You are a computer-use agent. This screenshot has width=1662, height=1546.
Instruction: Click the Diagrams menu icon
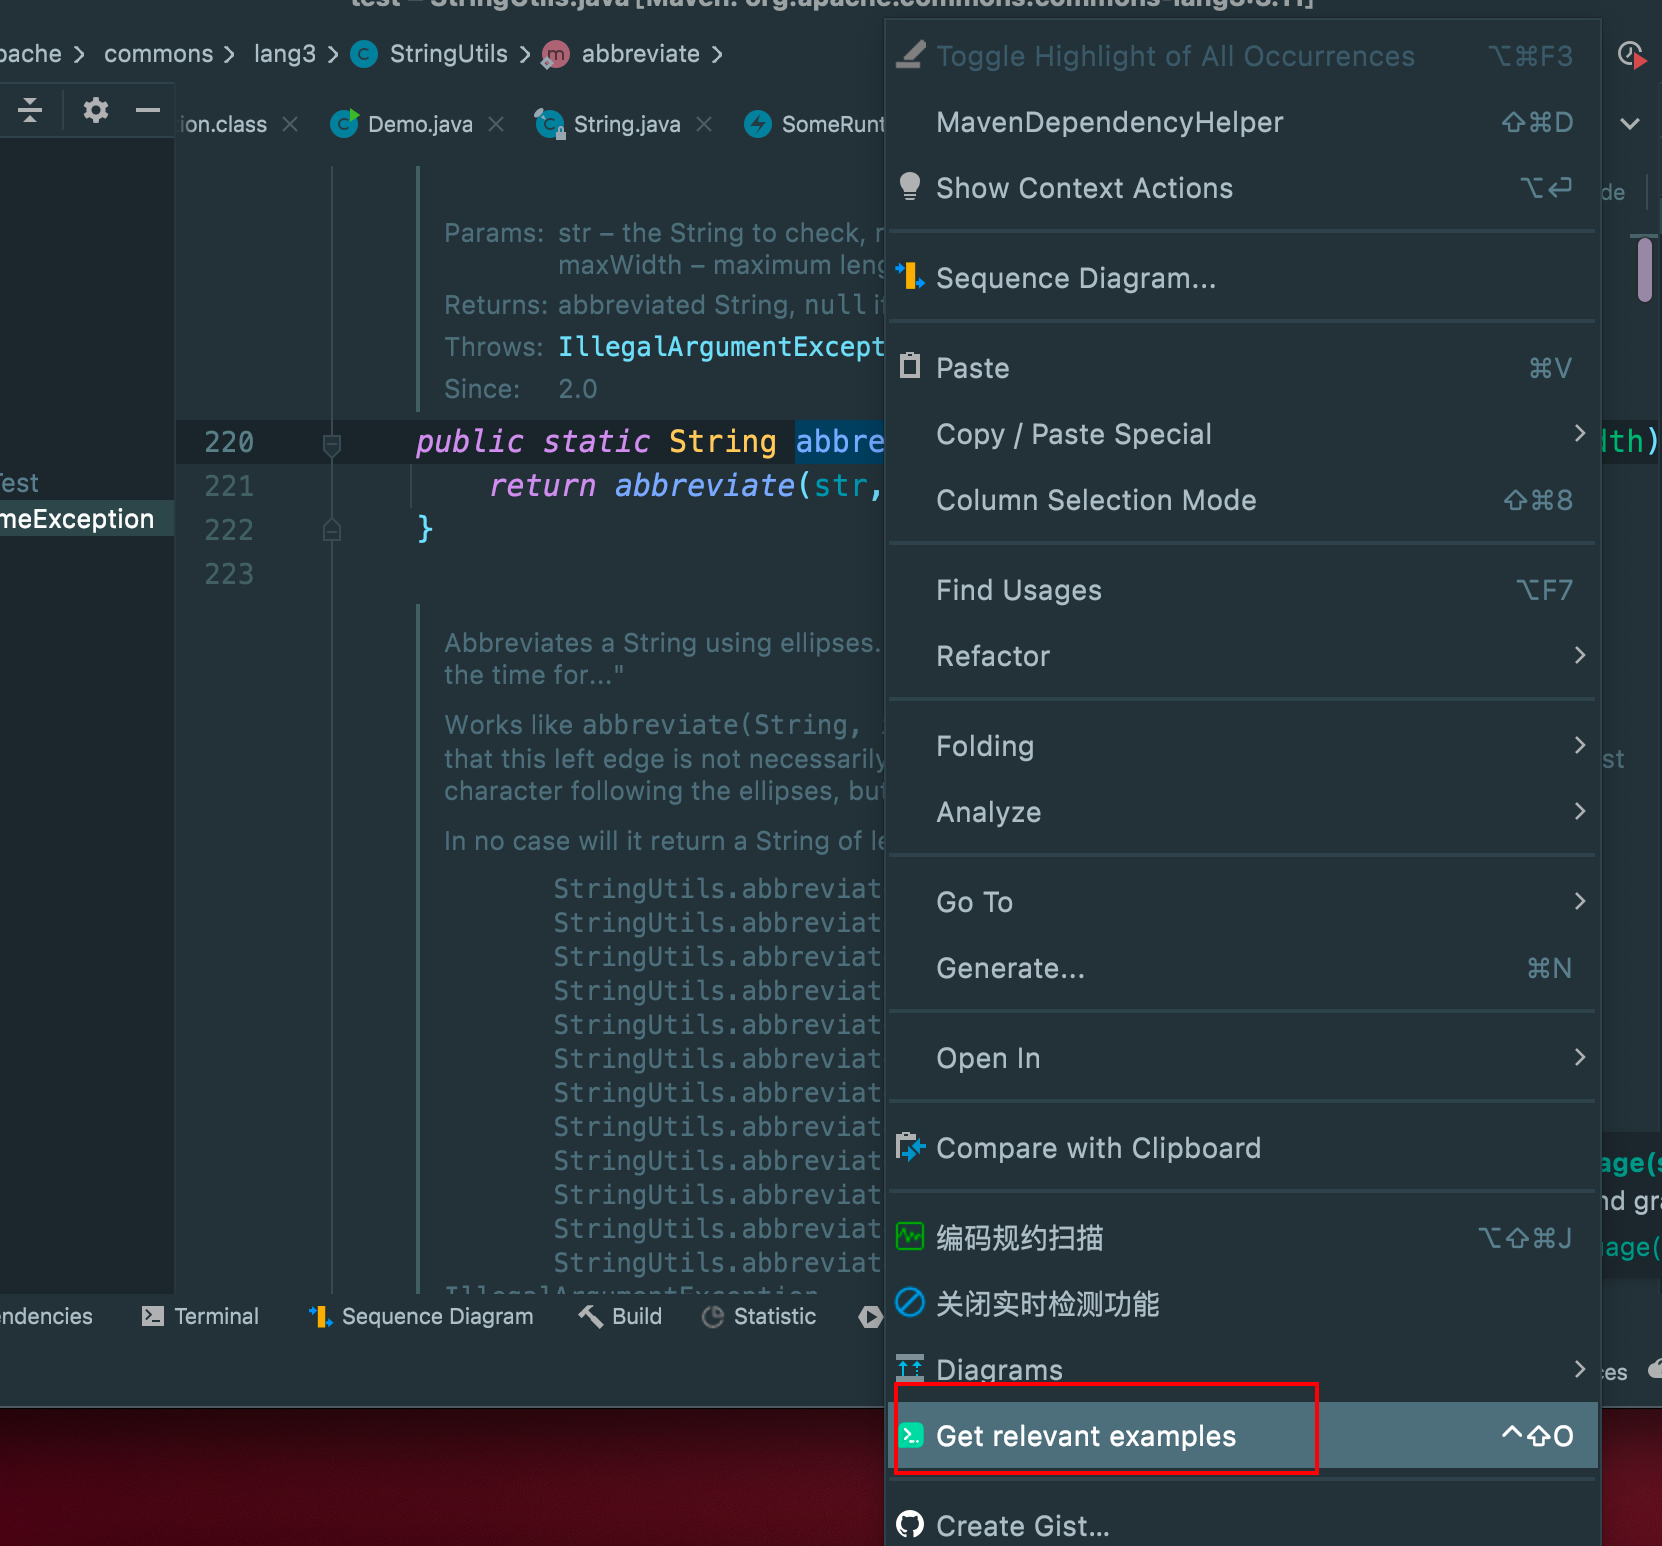pos(910,1367)
